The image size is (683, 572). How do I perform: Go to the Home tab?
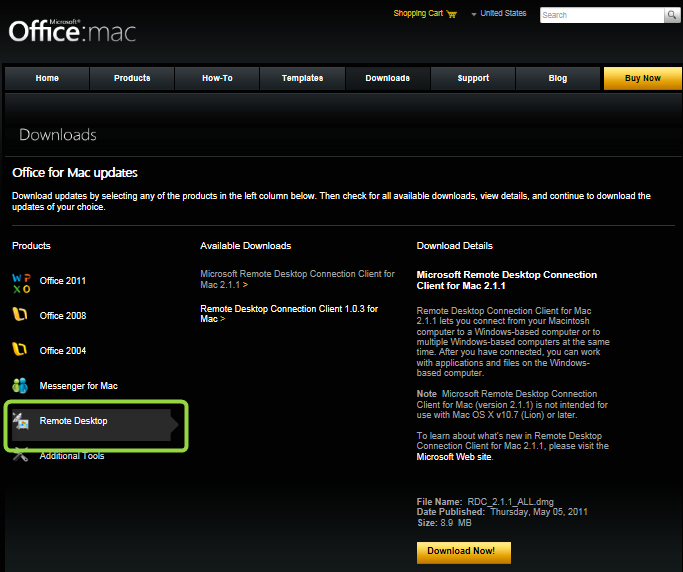(47, 78)
